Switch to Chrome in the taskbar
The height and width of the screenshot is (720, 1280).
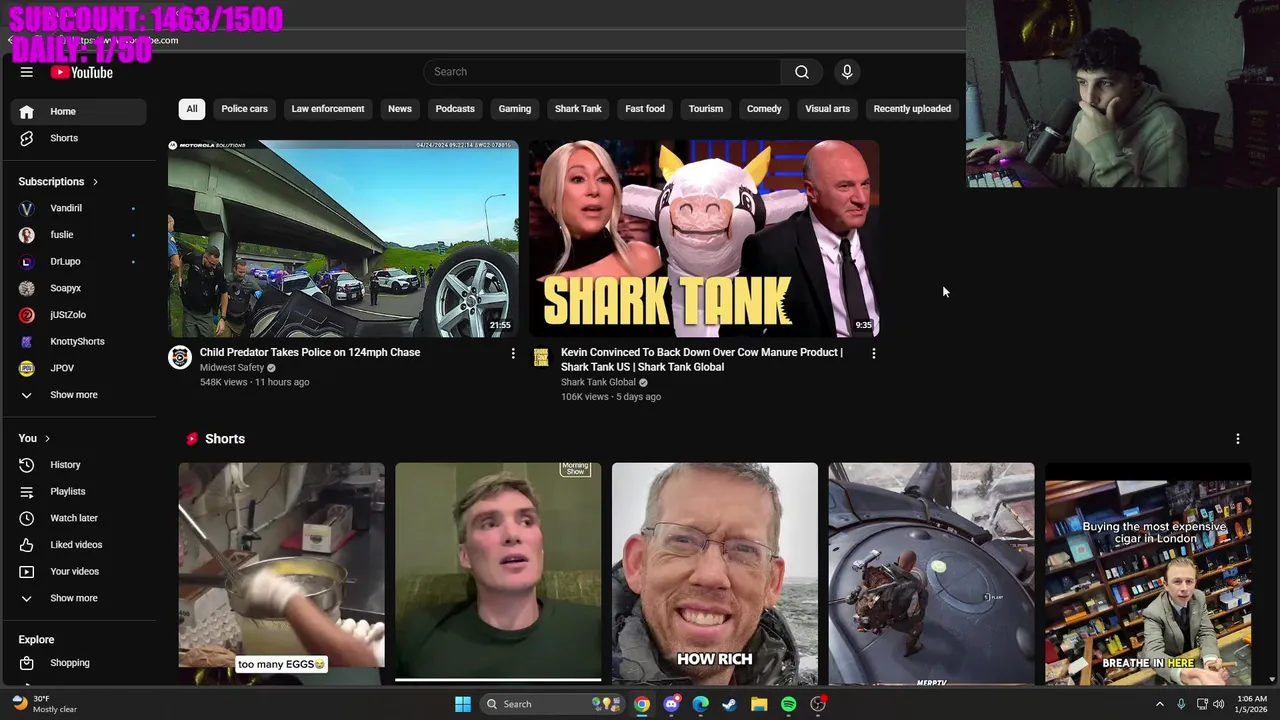[642, 704]
